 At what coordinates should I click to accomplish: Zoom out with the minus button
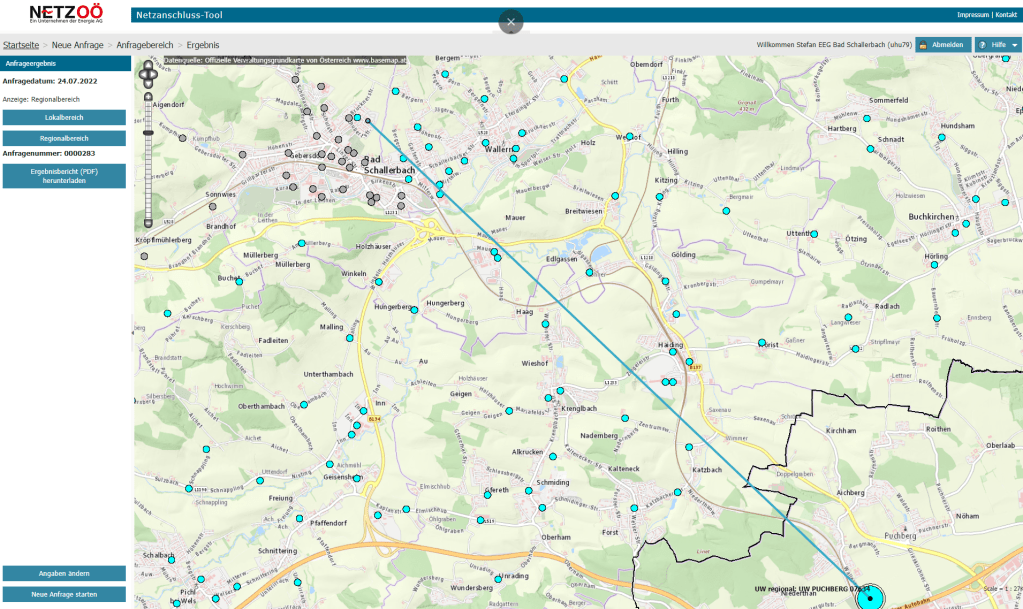point(149,223)
